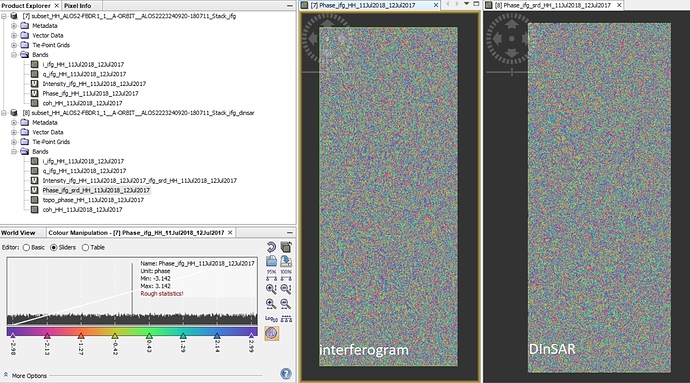Click the yellow slider marker at -0.42
The height and width of the screenshot is (383, 690).
[x=115, y=335]
